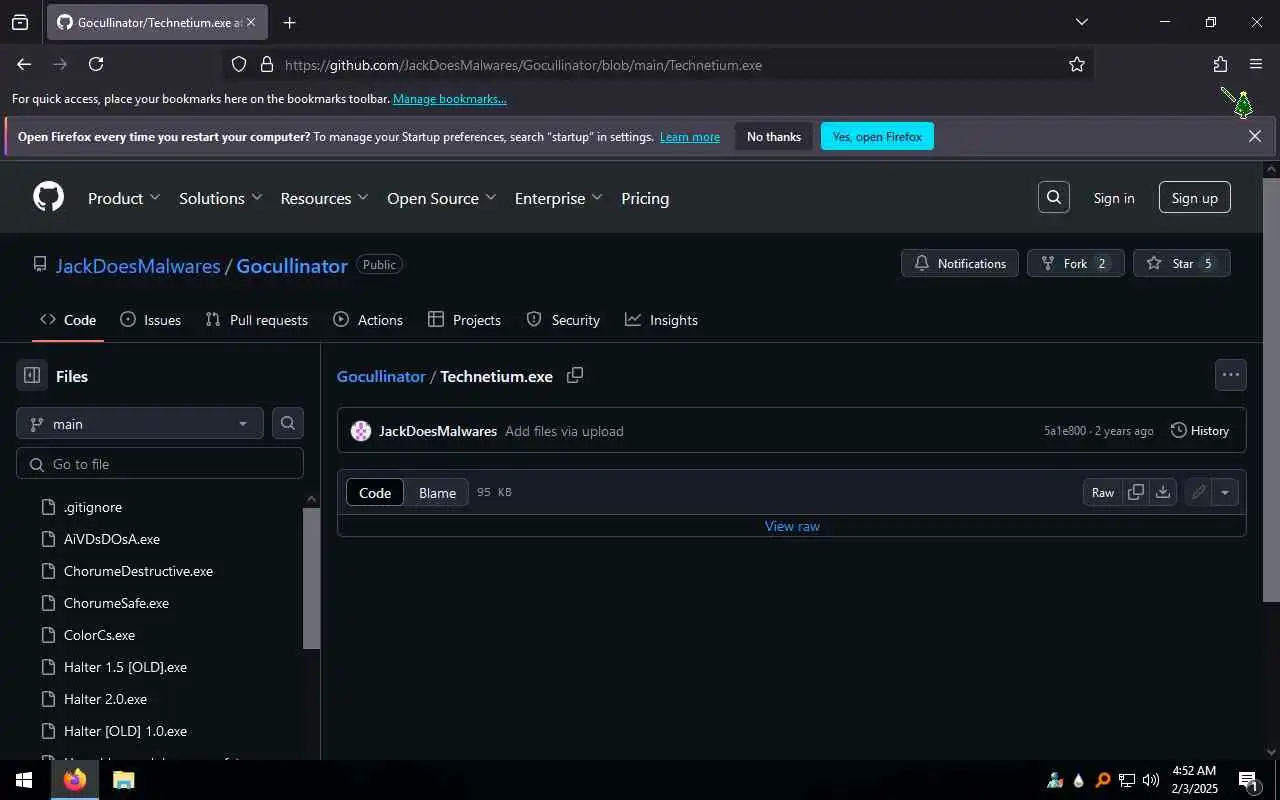Open Firefox extensions puzzle icon

pos(1220,64)
